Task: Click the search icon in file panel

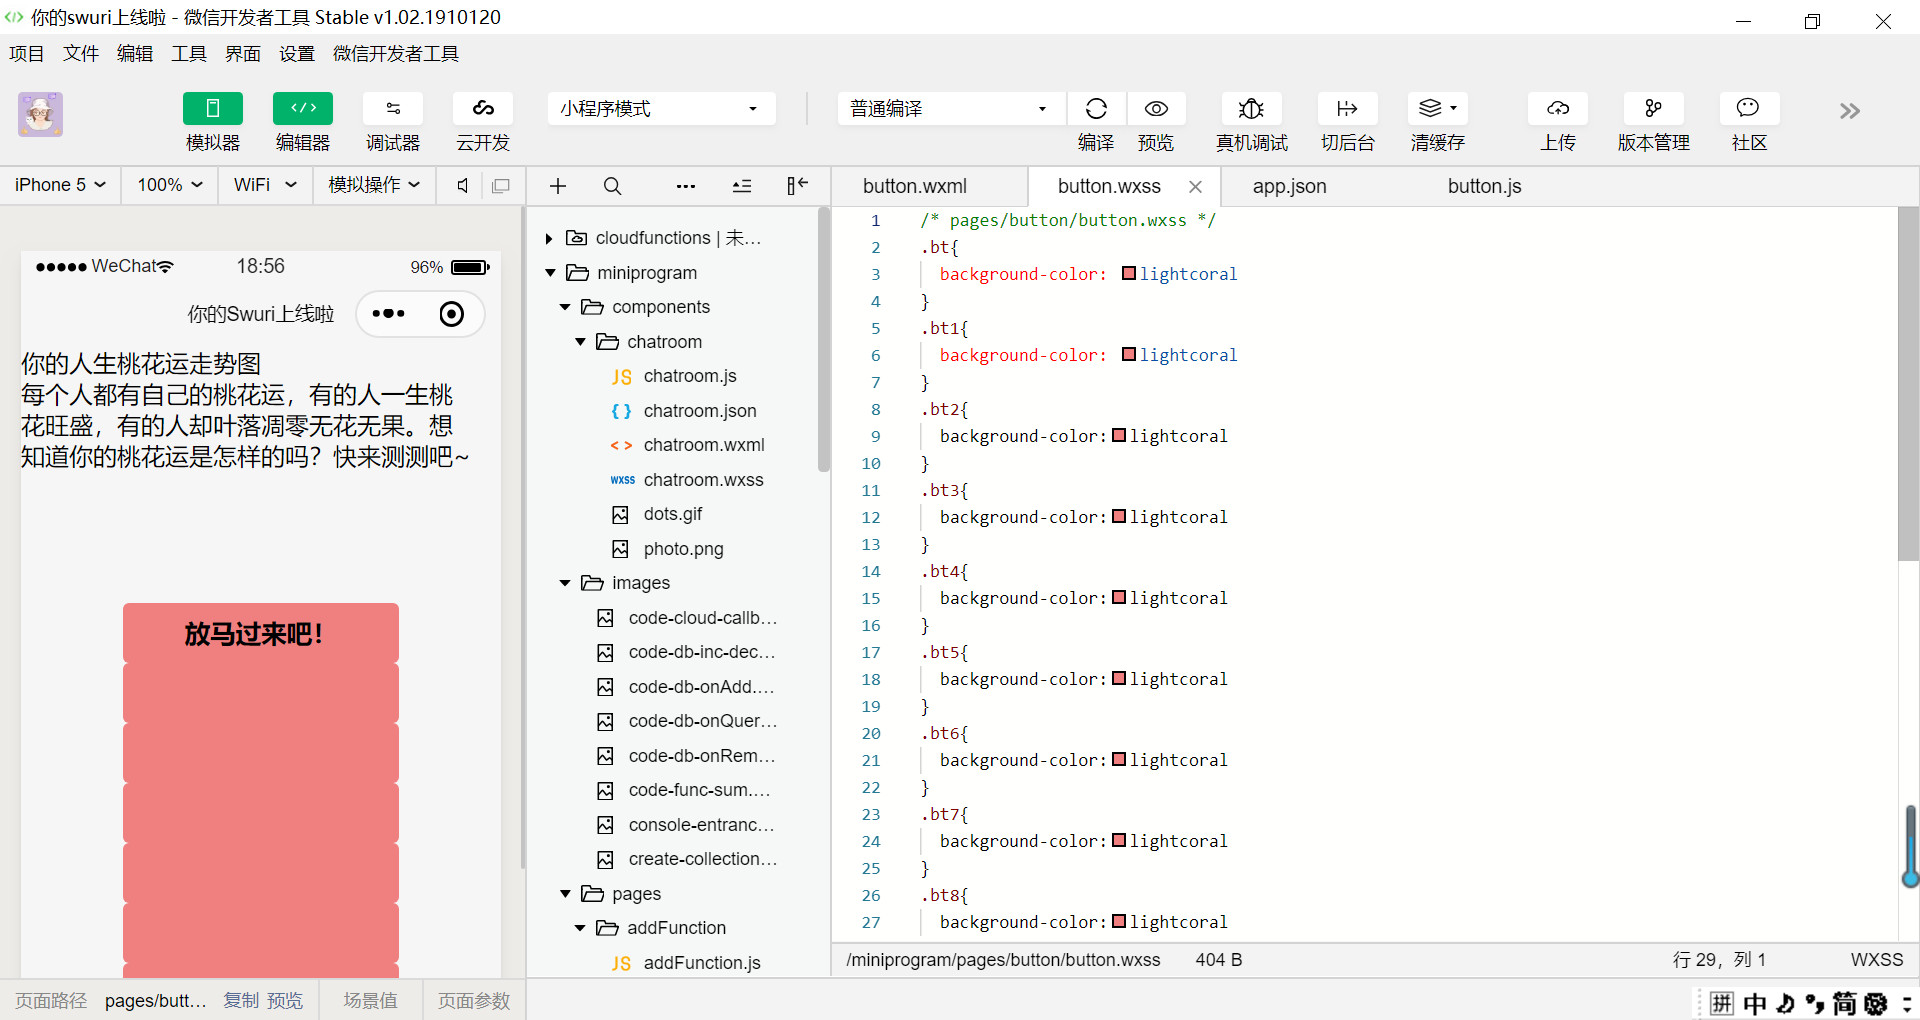Action: point(612,186)
